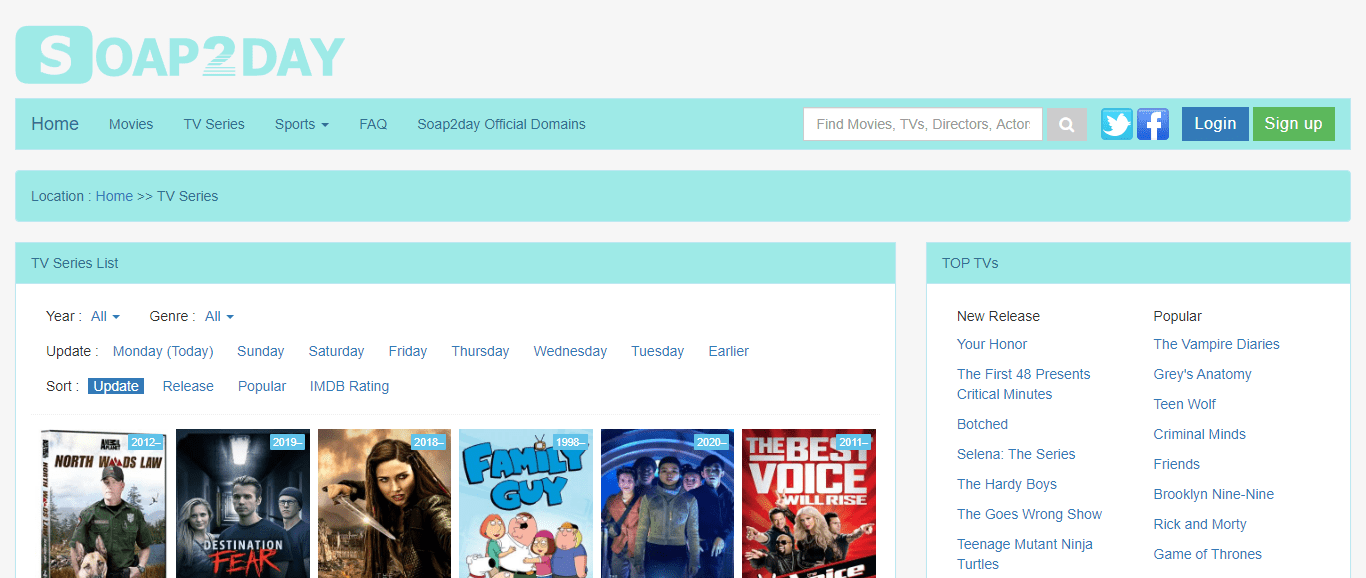Click the Soap2Day logo
The image size is (1366, 578).
click(180, 55)
